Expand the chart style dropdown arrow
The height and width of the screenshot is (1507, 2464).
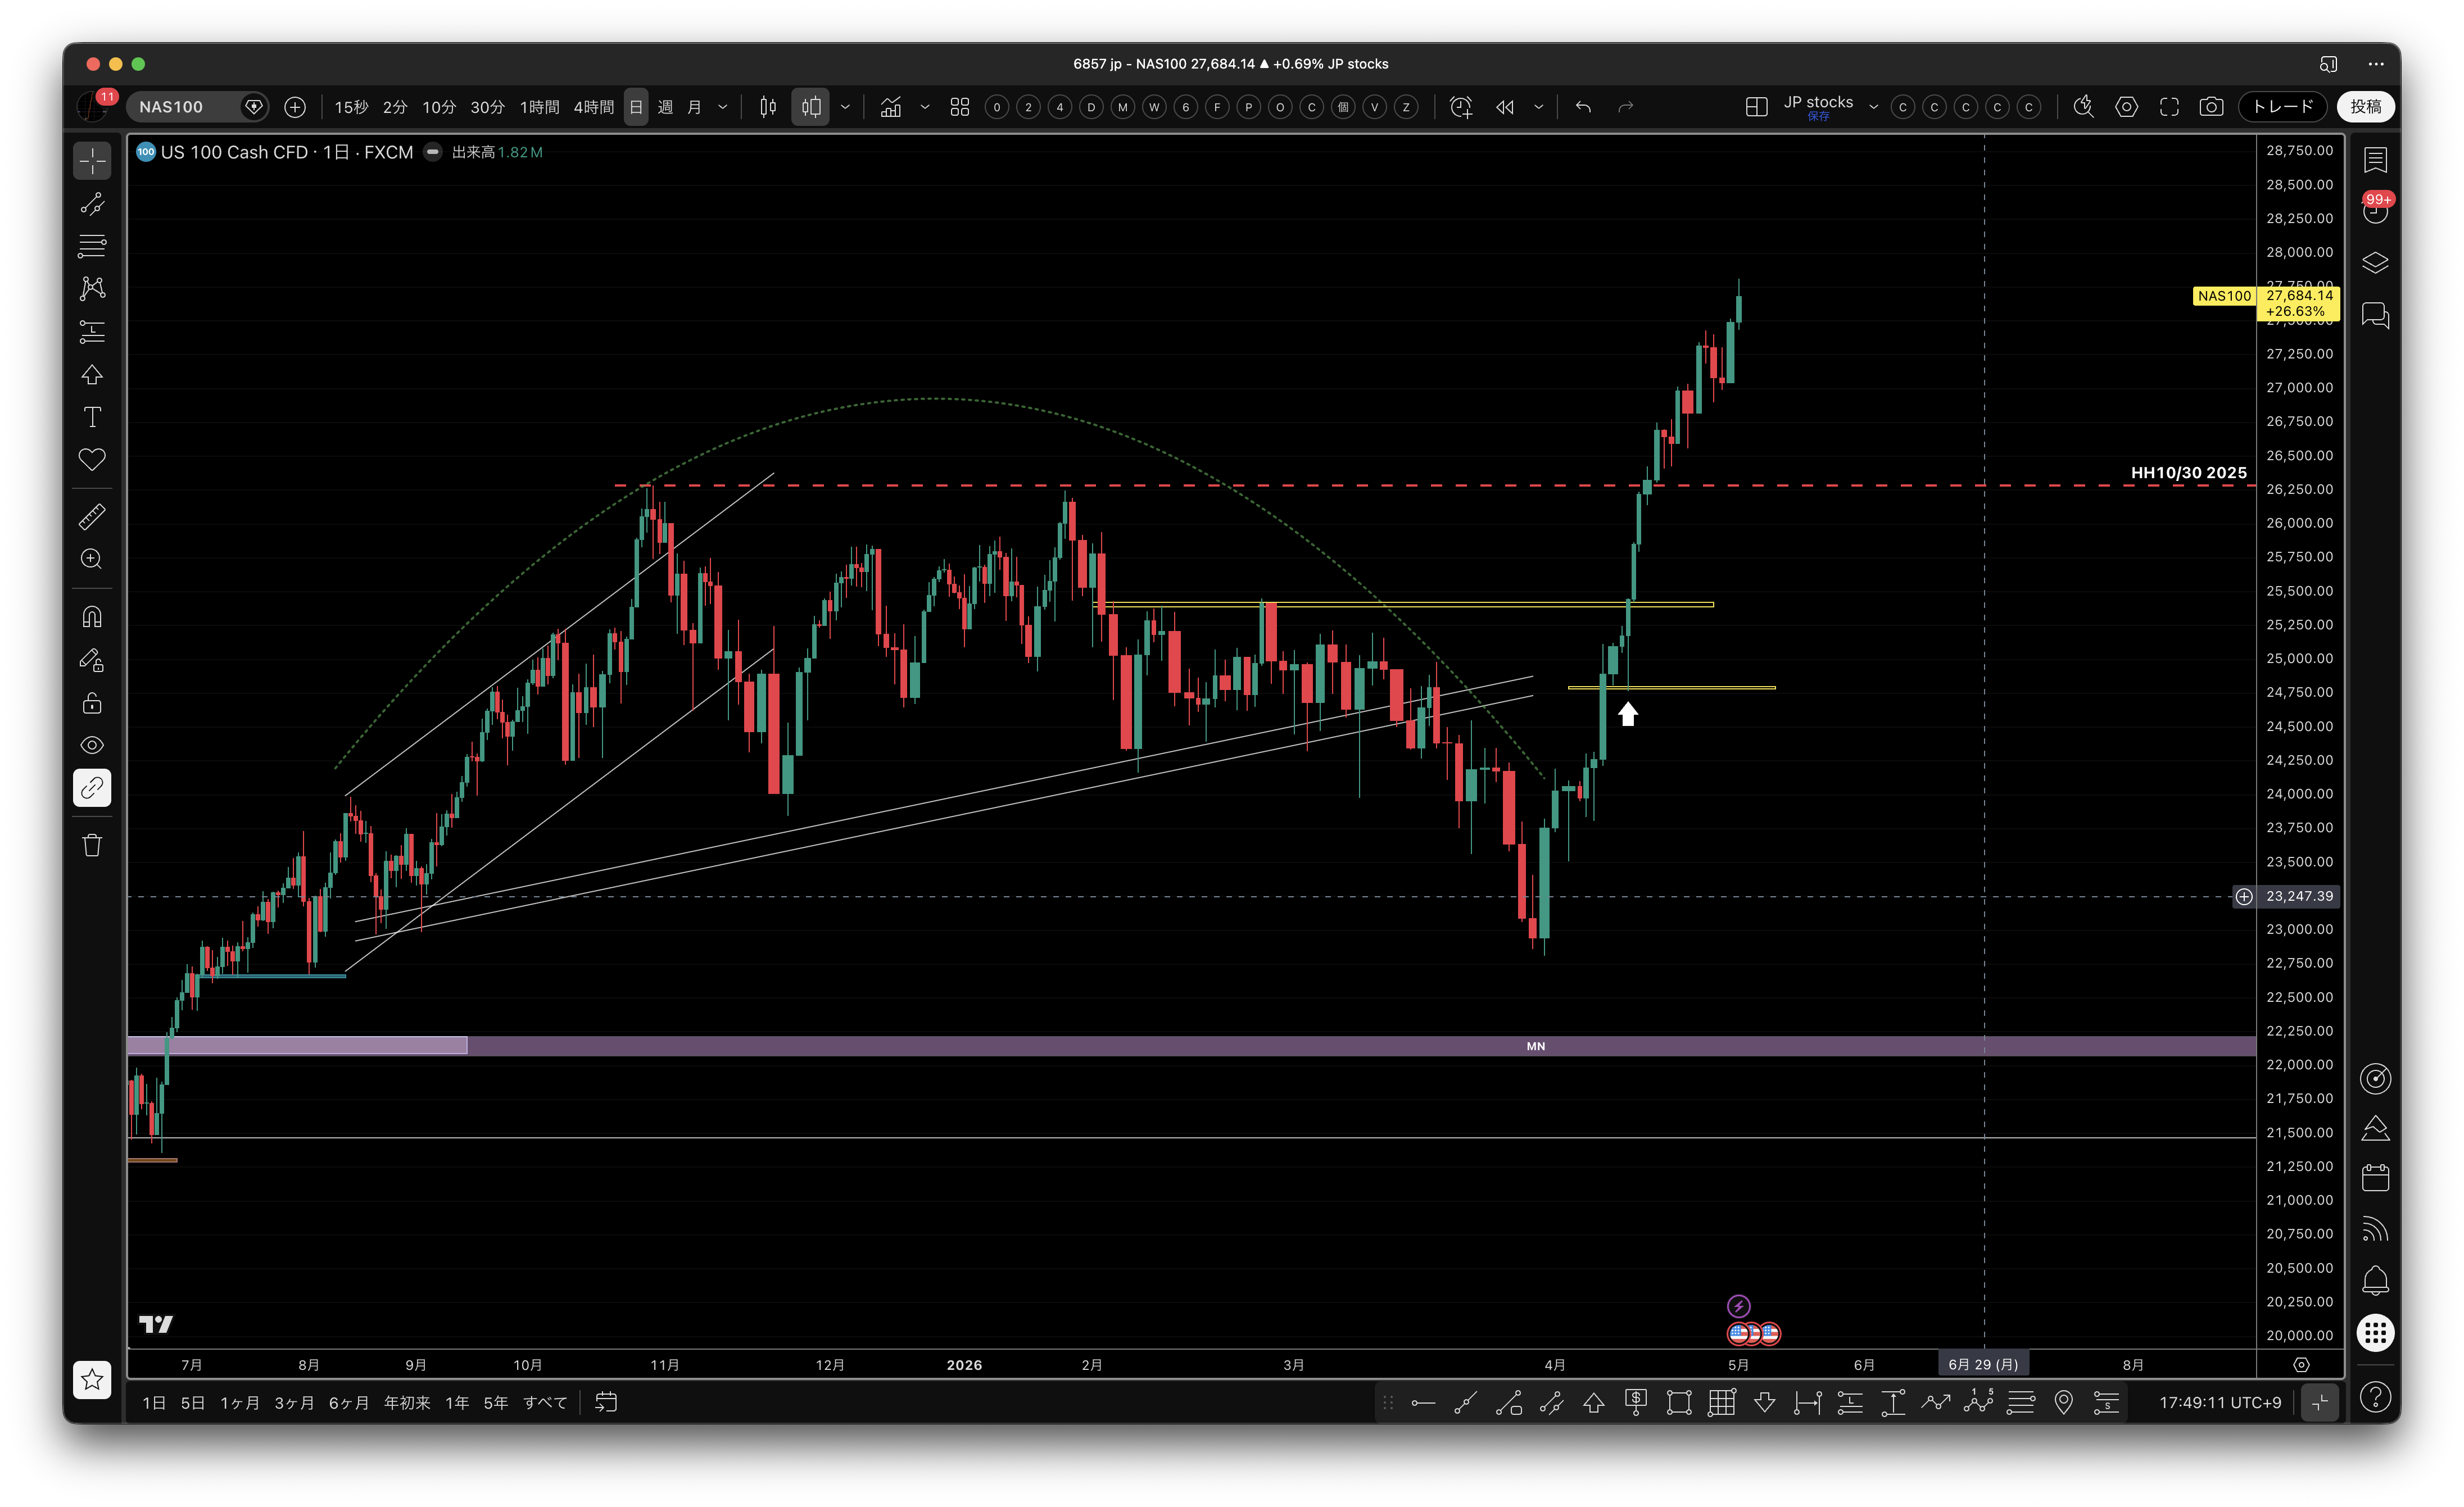[845, 107]
